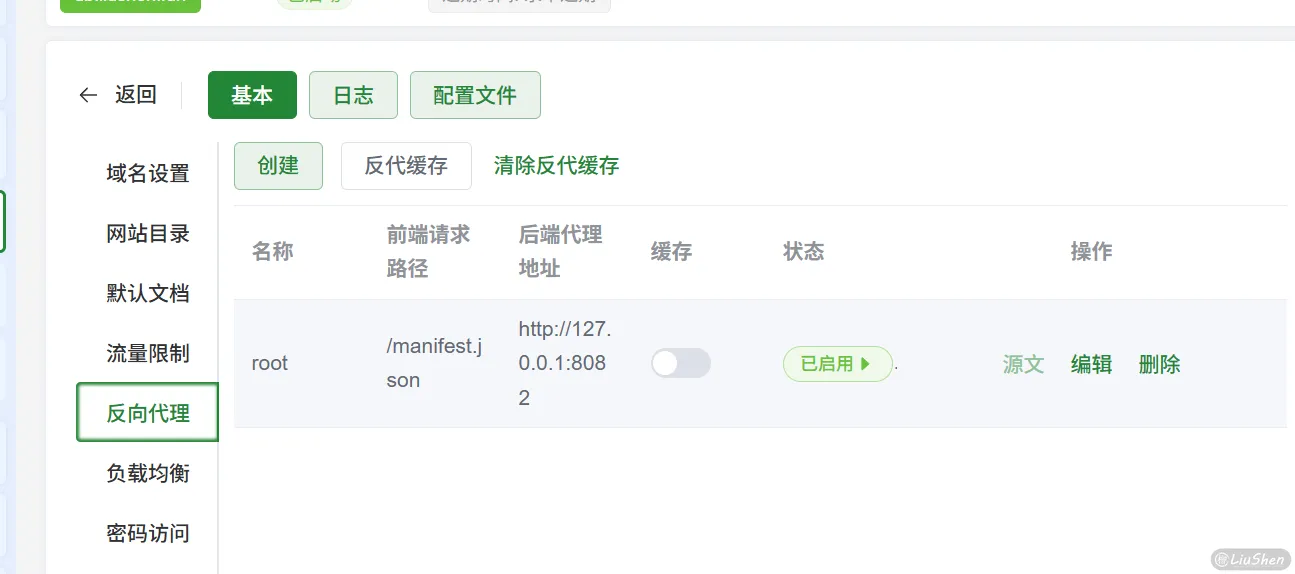Click the 已启用 status play icon
1295x574 pixels.
[x=866, y=364]
